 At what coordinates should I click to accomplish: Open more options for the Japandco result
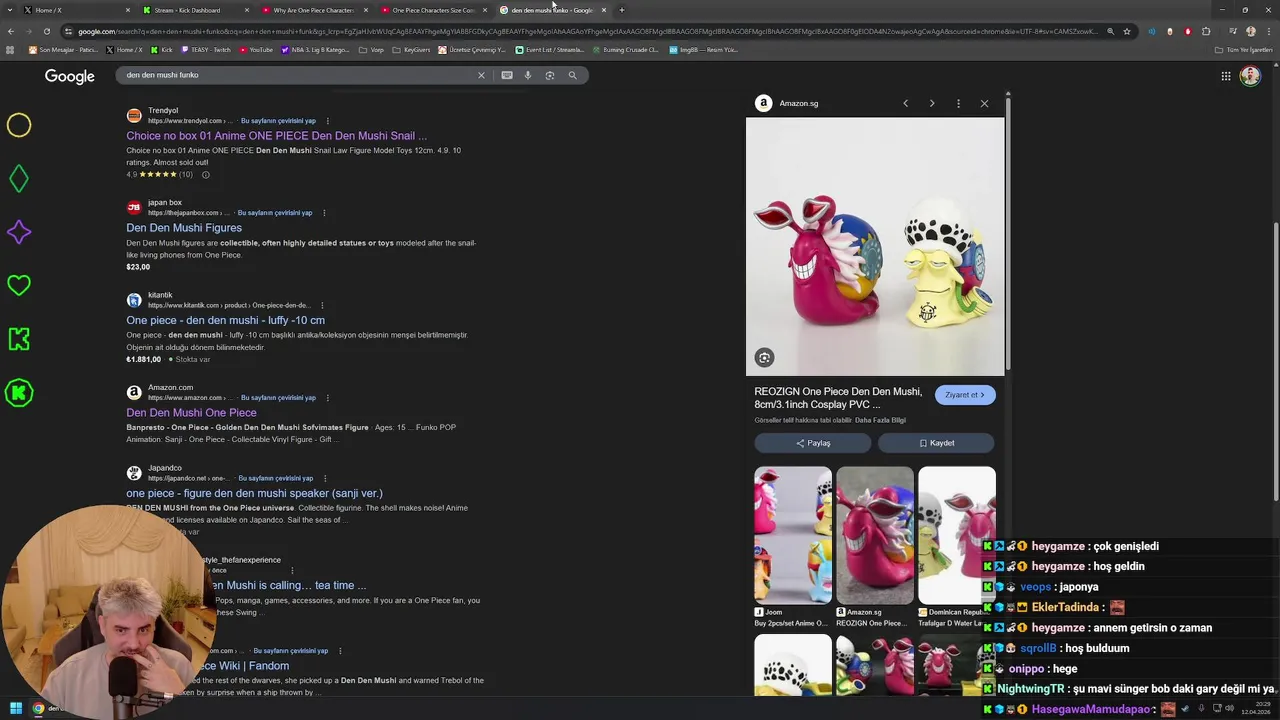pyautogui.click(x=324, y=478)
